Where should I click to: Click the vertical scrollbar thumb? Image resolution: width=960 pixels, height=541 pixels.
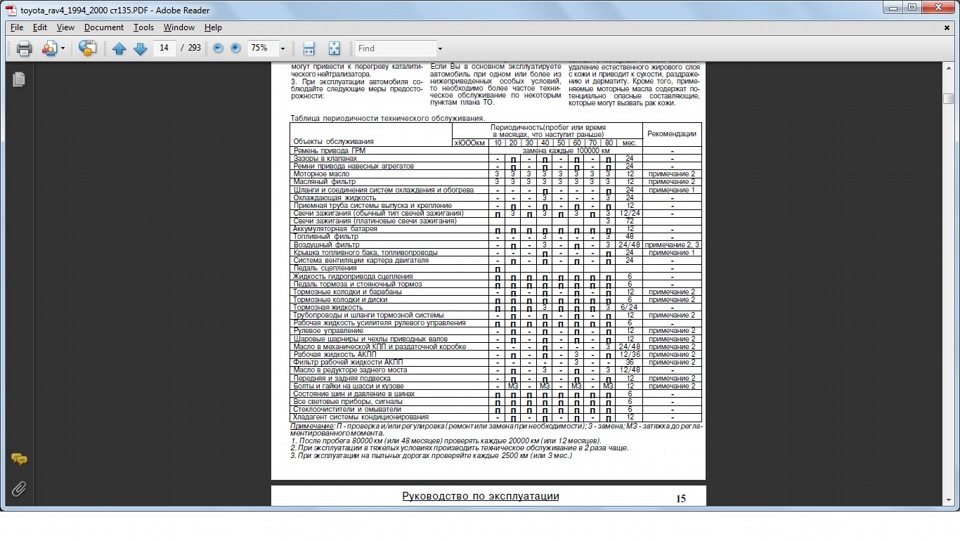(948, 98)
